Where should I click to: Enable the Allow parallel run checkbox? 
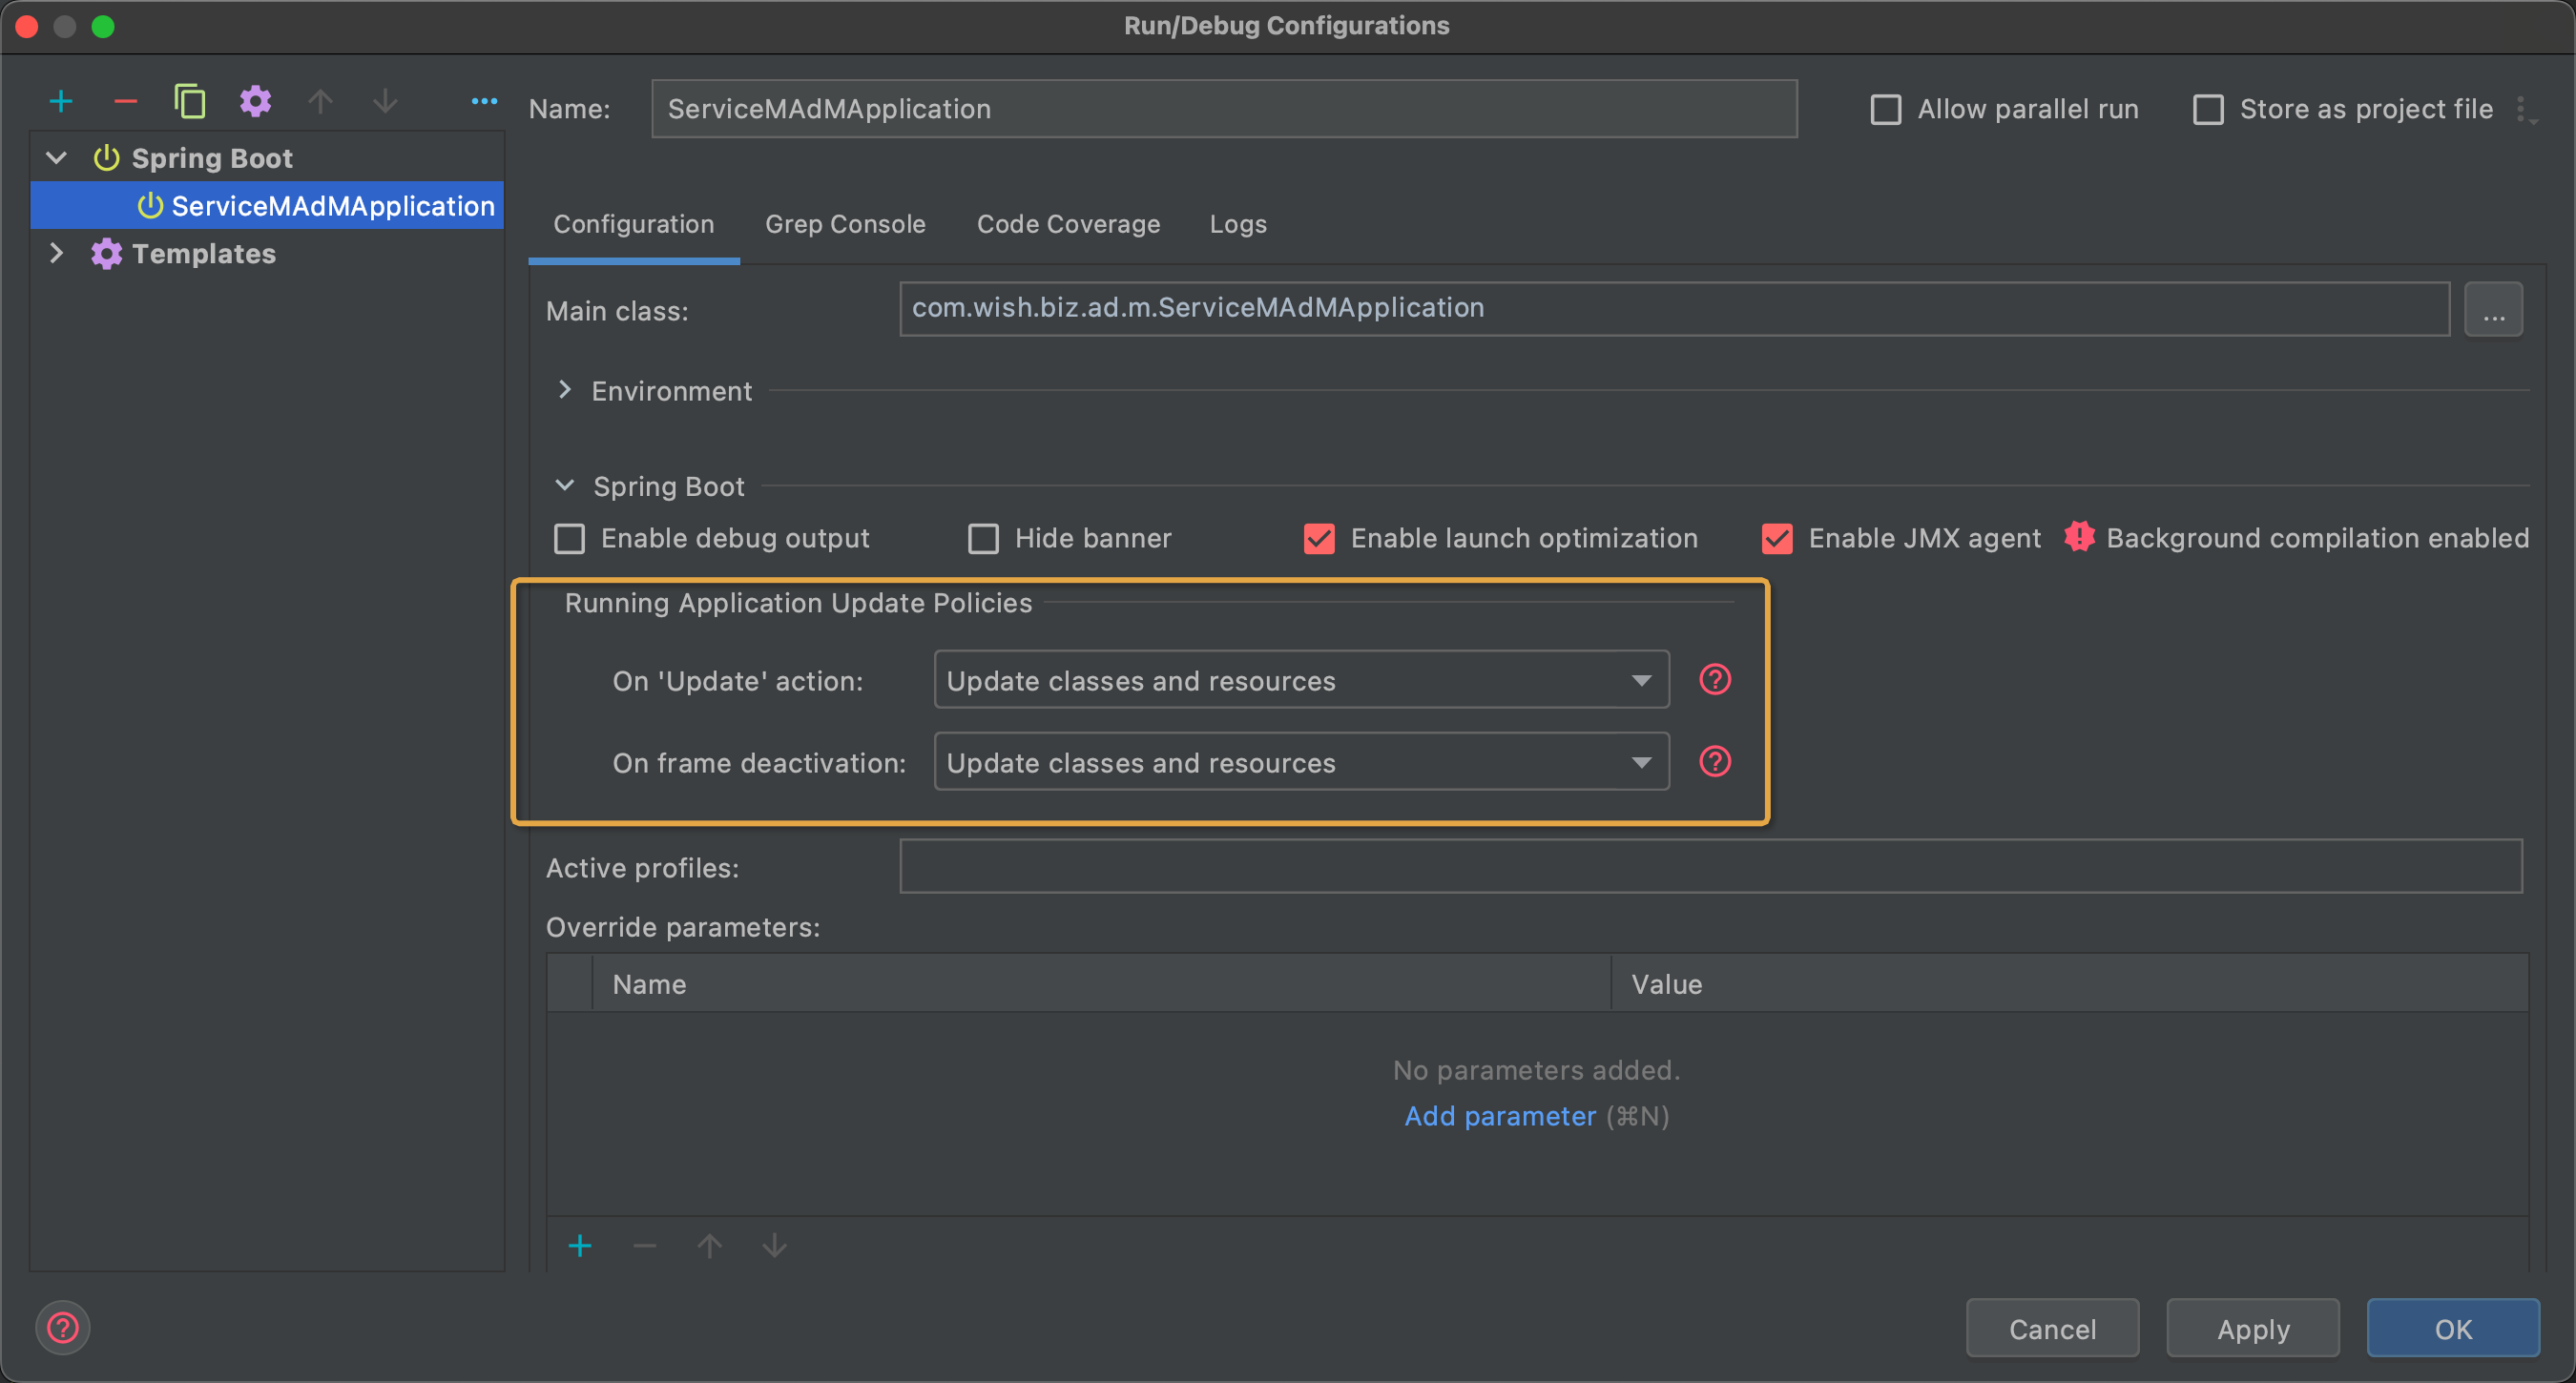coord(1885,109)
